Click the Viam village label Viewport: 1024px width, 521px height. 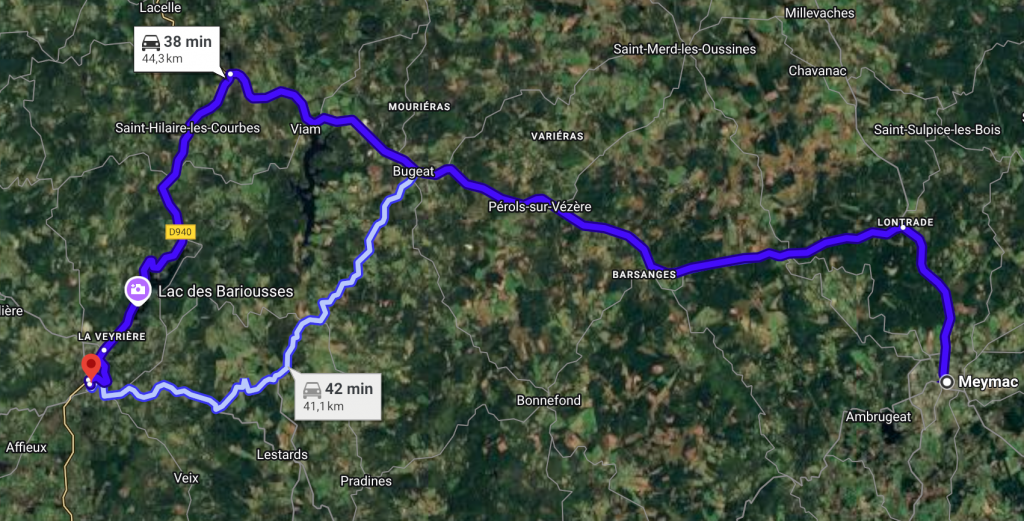(x=306, y=129)
